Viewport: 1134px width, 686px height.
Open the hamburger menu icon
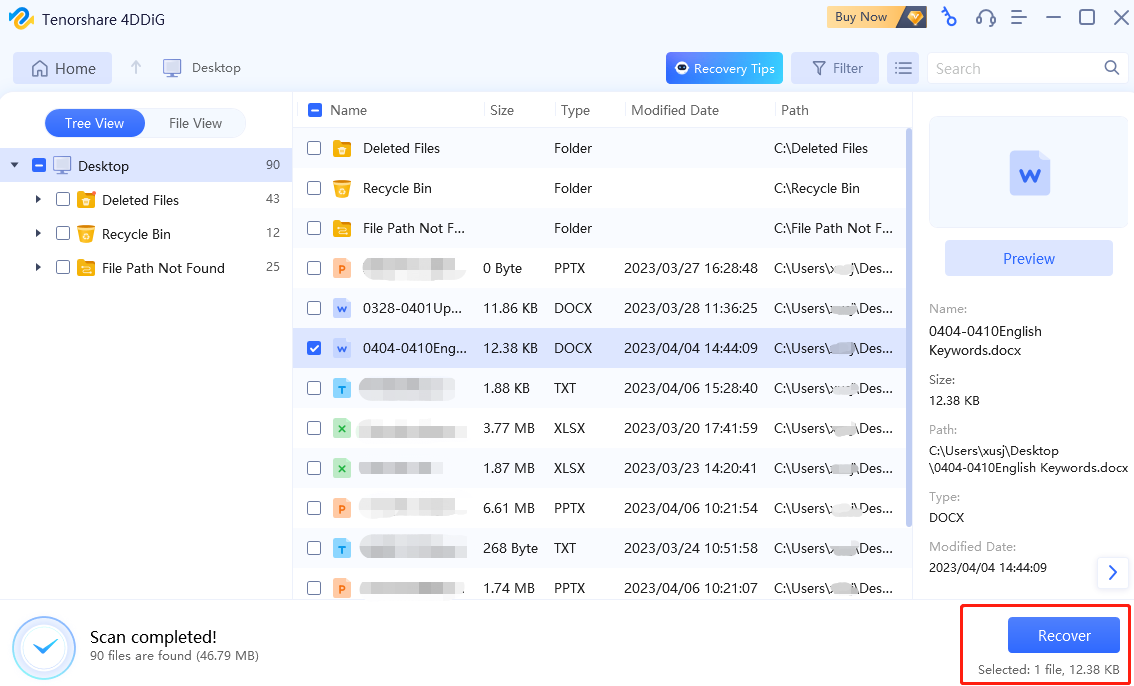point(1019,17)
